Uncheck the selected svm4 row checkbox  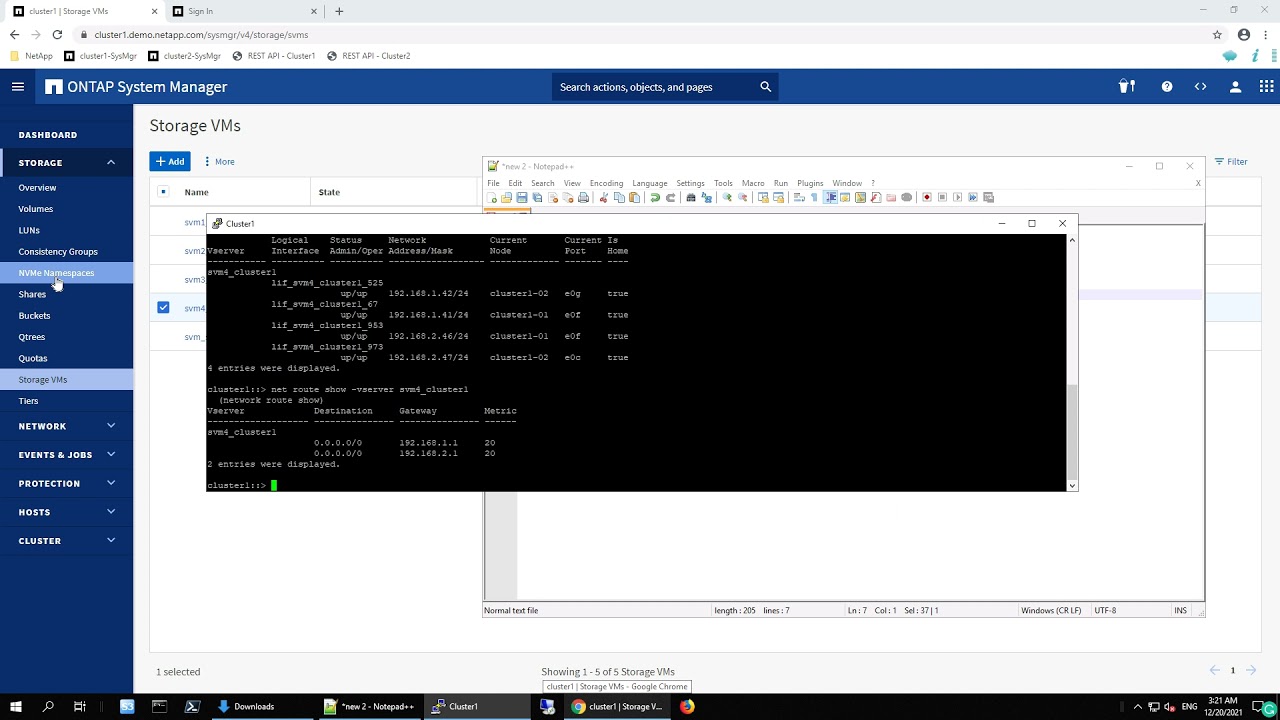[x=163, y=307]
